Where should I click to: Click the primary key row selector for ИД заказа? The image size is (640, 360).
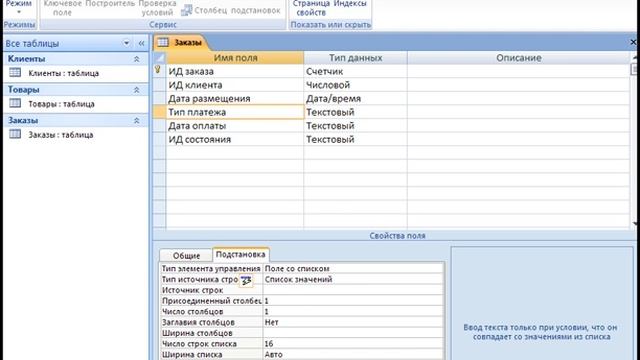point(159,71)
